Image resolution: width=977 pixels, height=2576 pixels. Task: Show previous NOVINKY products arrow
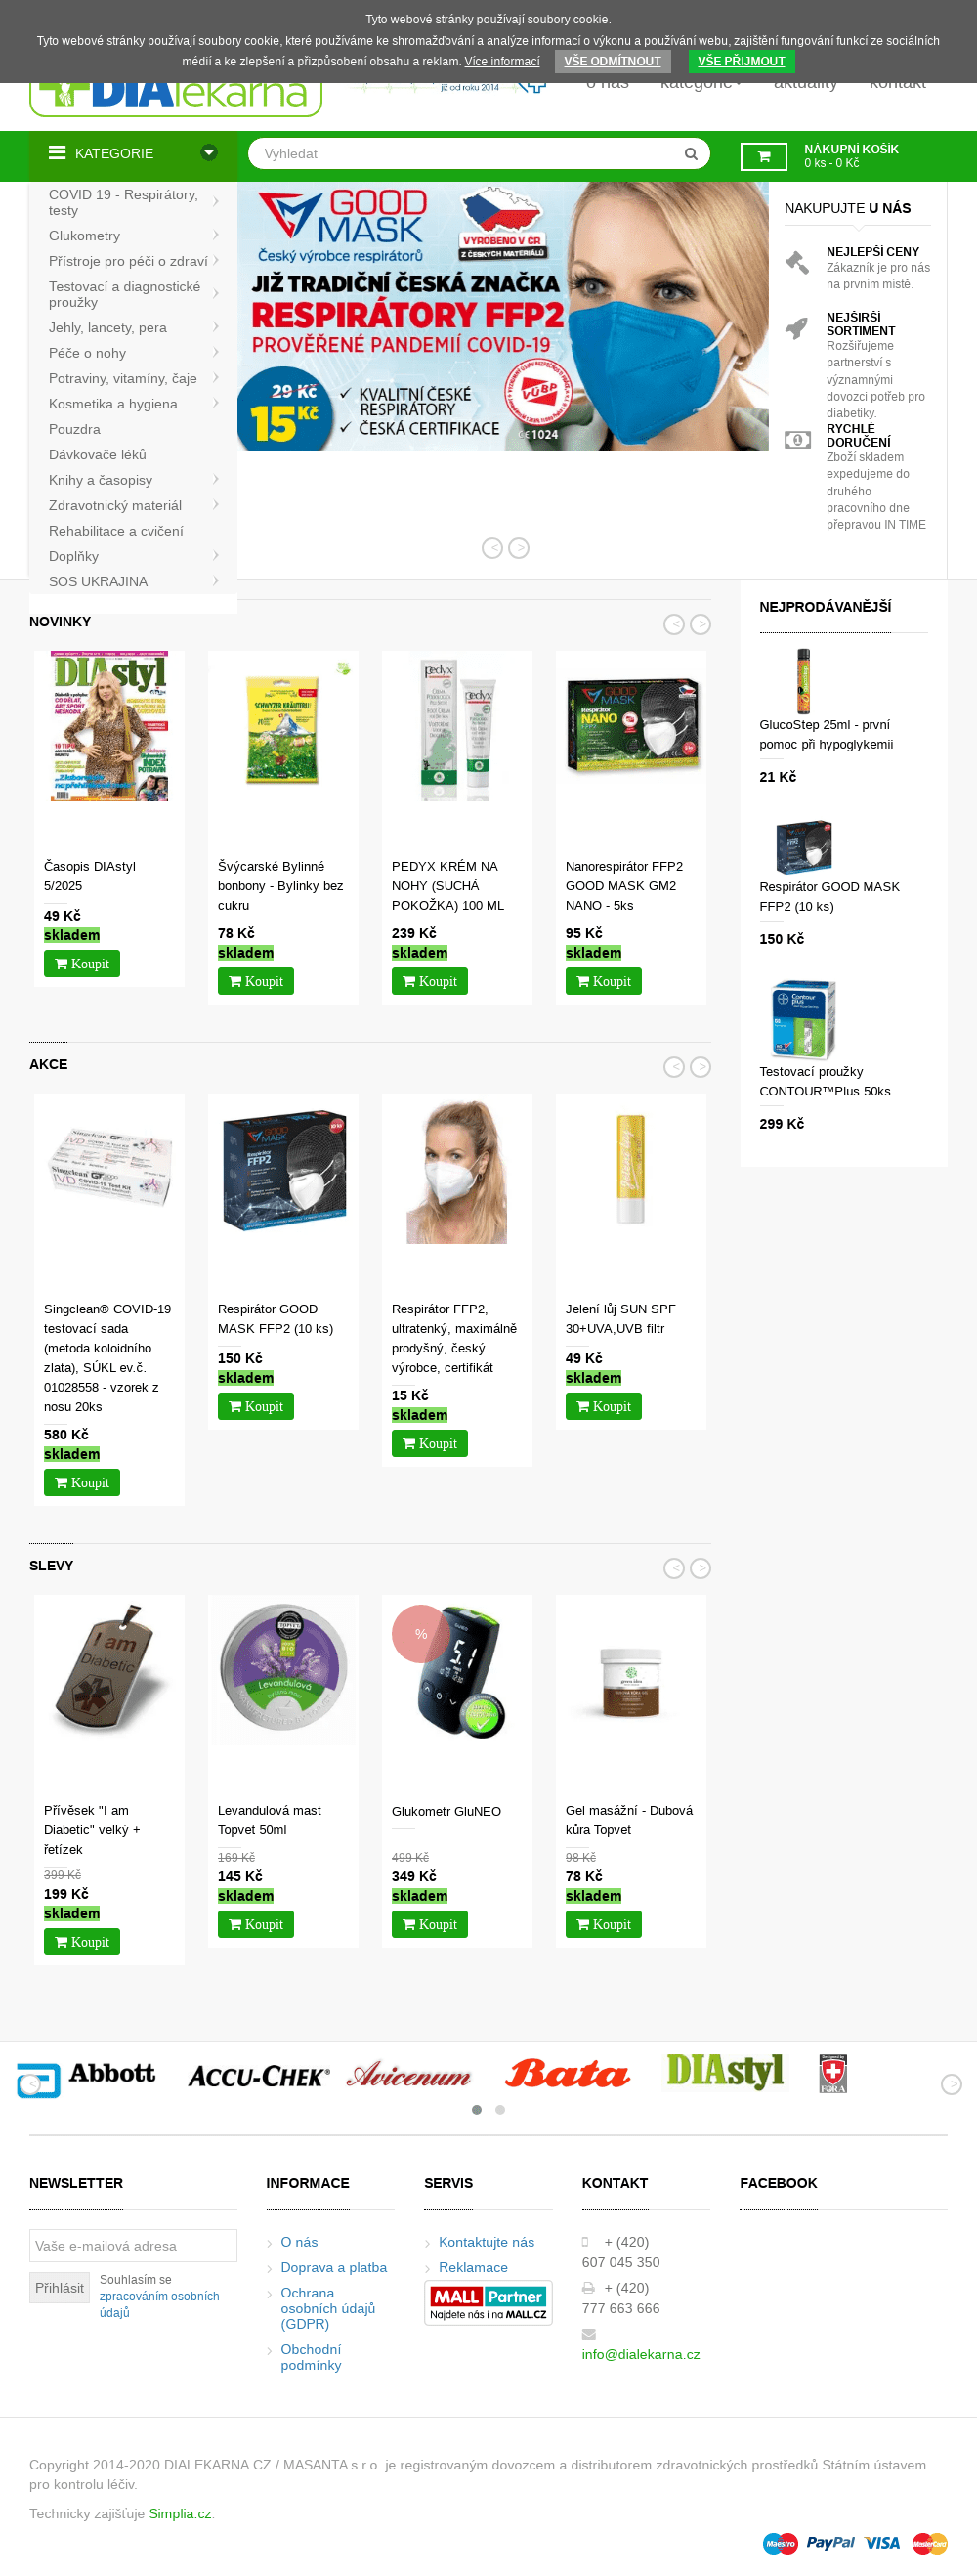tap(674, 624)
